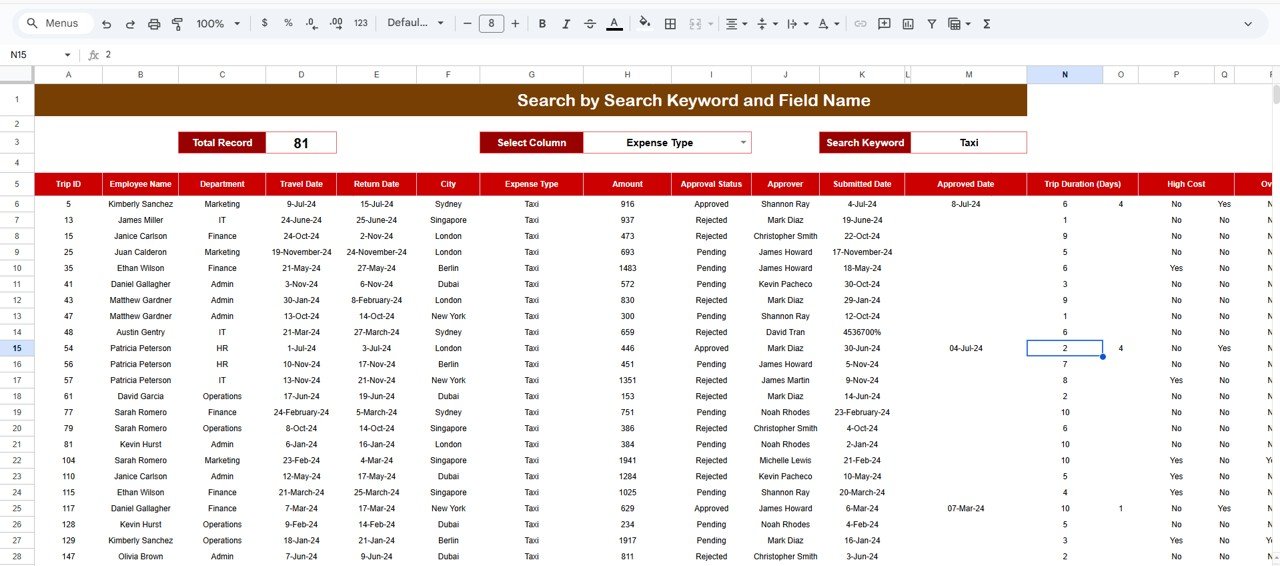
Task: Open the Borders tool
Action: (670, 23)
